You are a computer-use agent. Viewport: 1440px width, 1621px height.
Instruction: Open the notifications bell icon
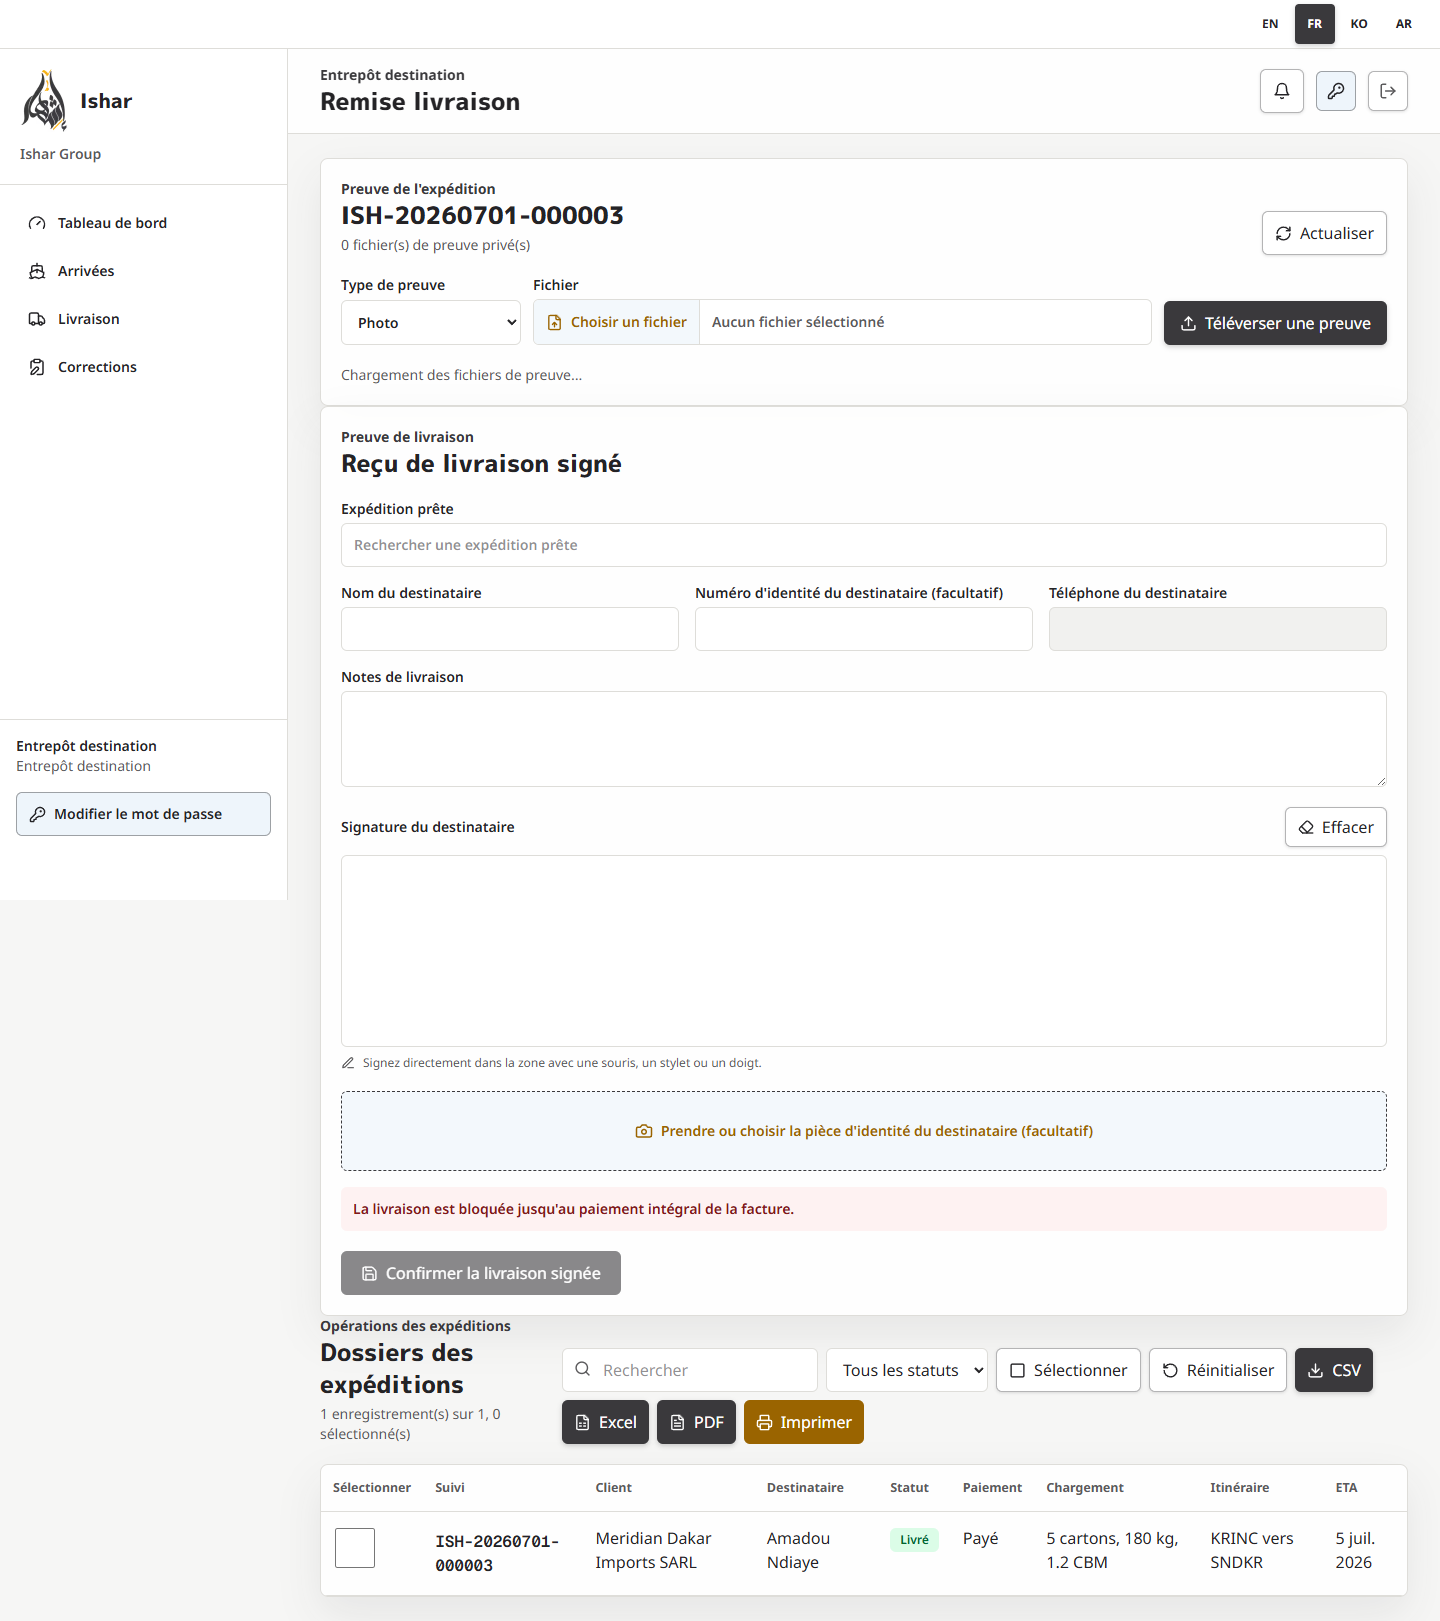(x=1282, y=91)
